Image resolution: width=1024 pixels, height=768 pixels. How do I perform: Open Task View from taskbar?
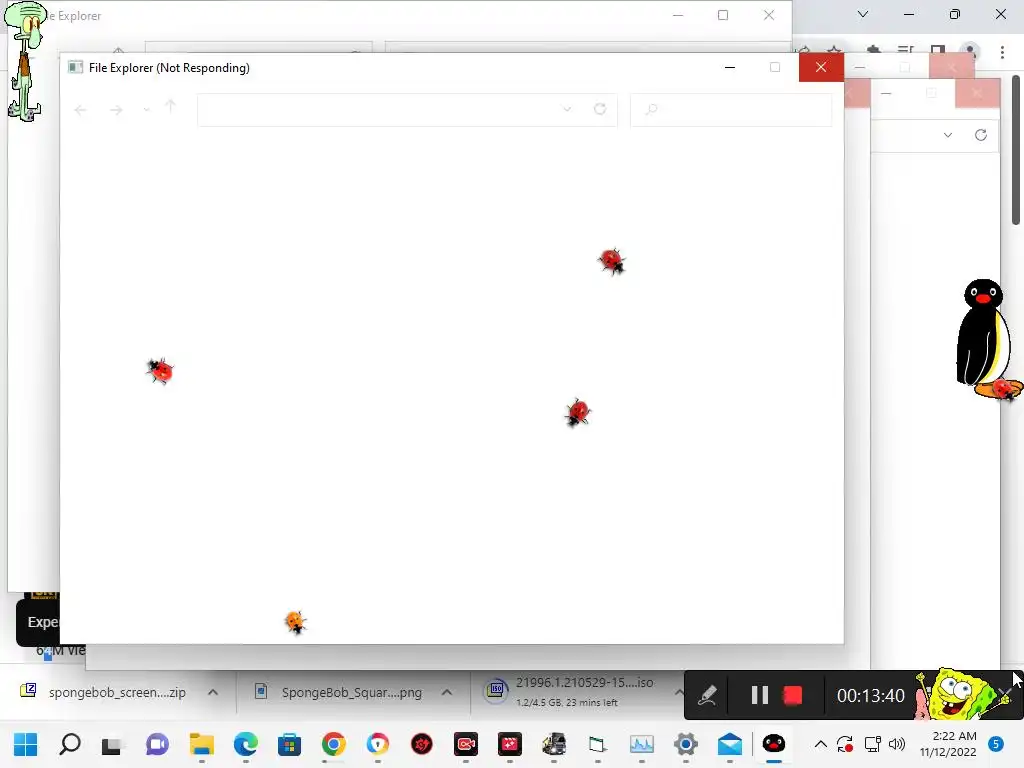point(112,744)
